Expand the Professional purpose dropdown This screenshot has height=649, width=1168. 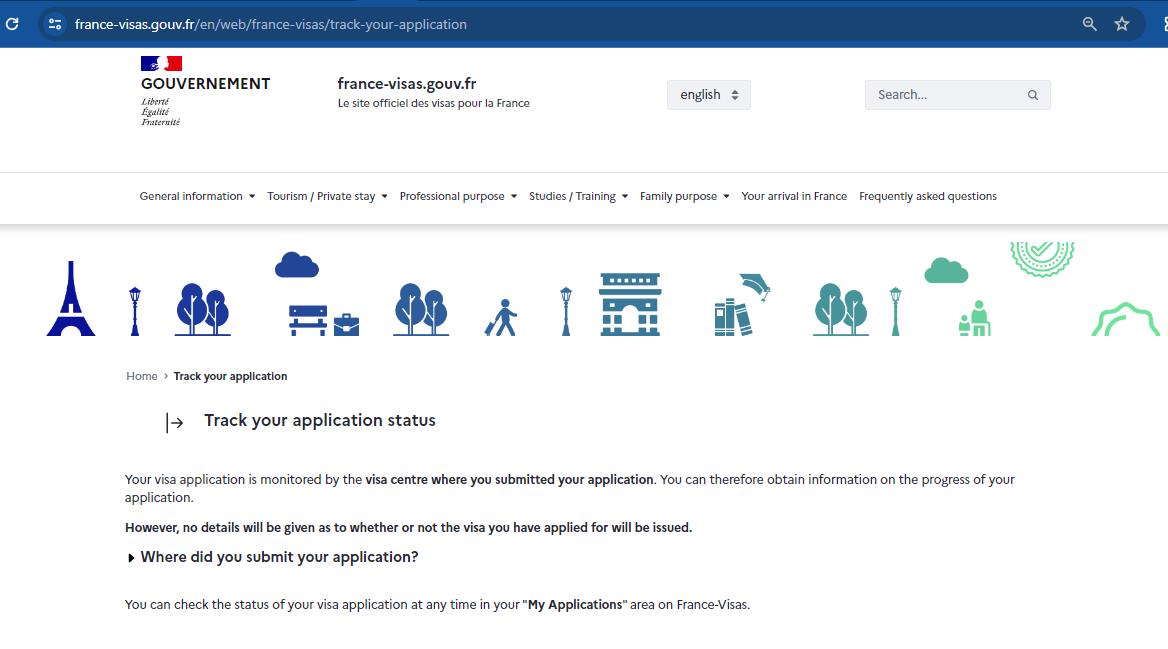click(x=457, y=196)
